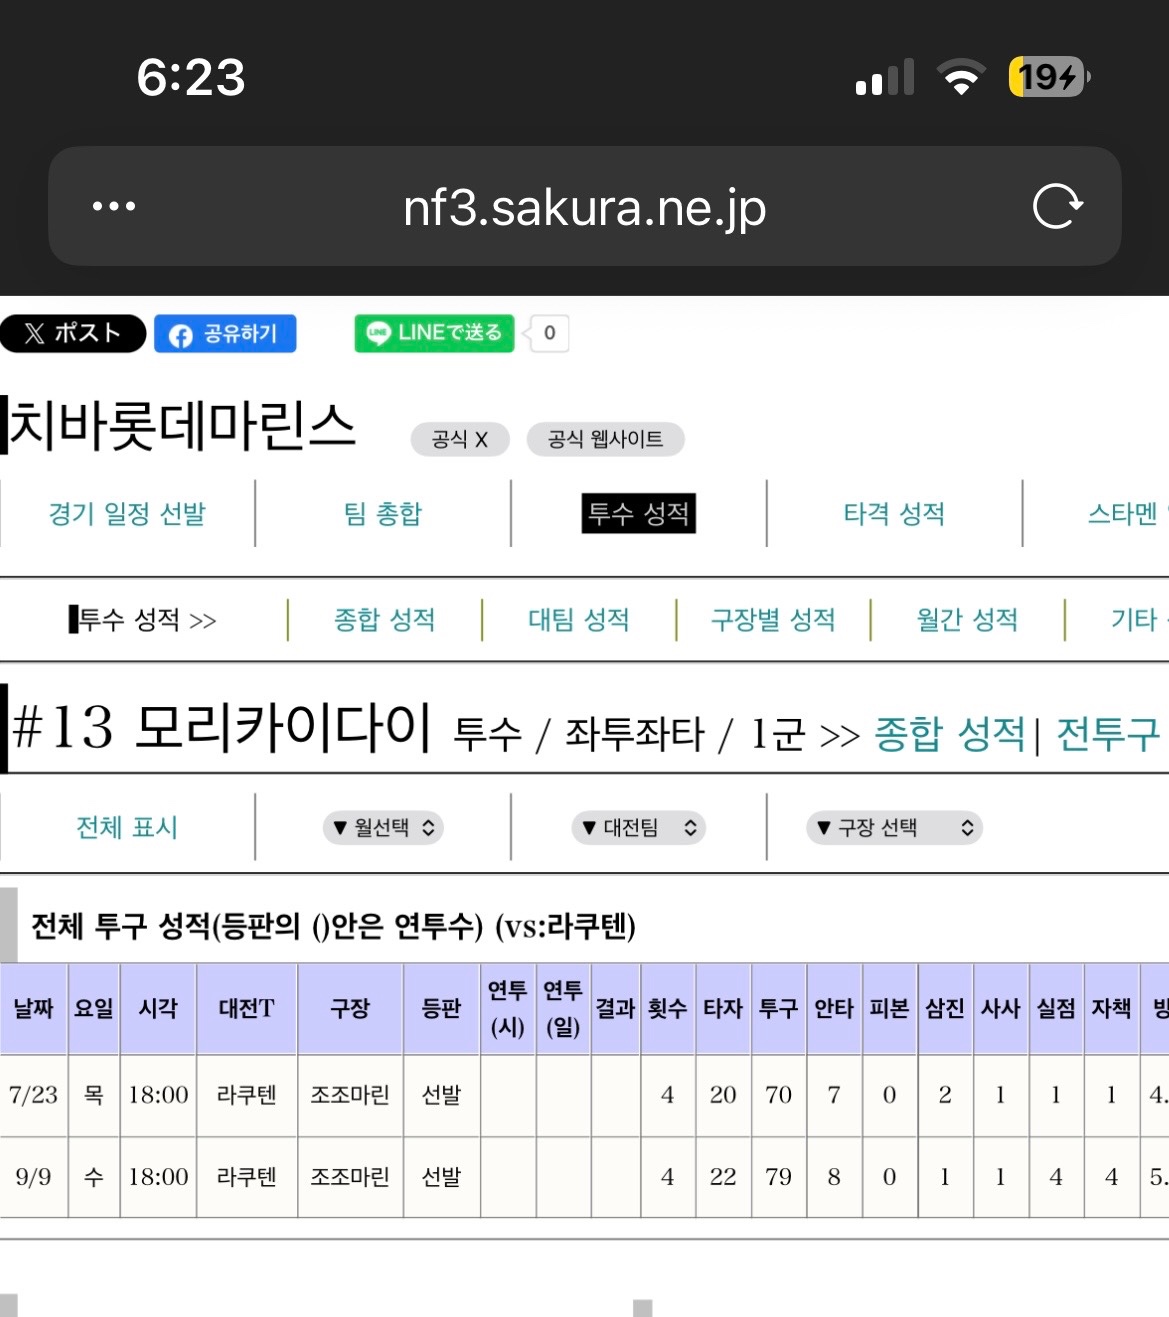The width and height of the screenshot is (1169, 1317).
Task: Open 월간 성적 sub-menu link
Action: pyautogui.click(x=967, y=619)
